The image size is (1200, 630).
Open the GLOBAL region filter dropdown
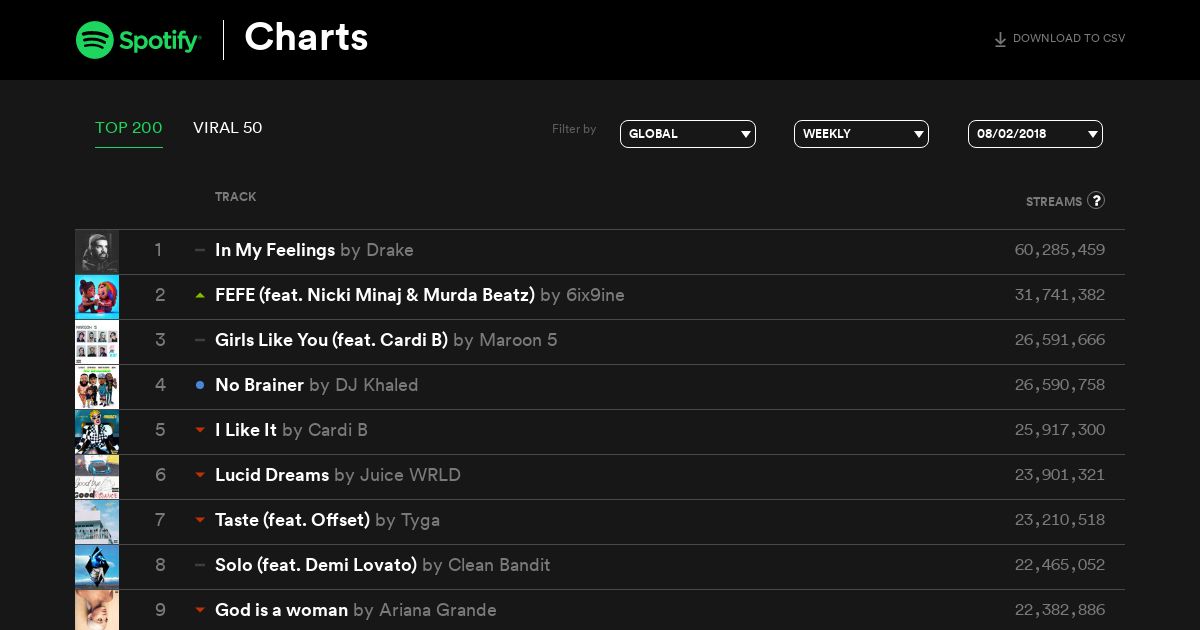688,134
